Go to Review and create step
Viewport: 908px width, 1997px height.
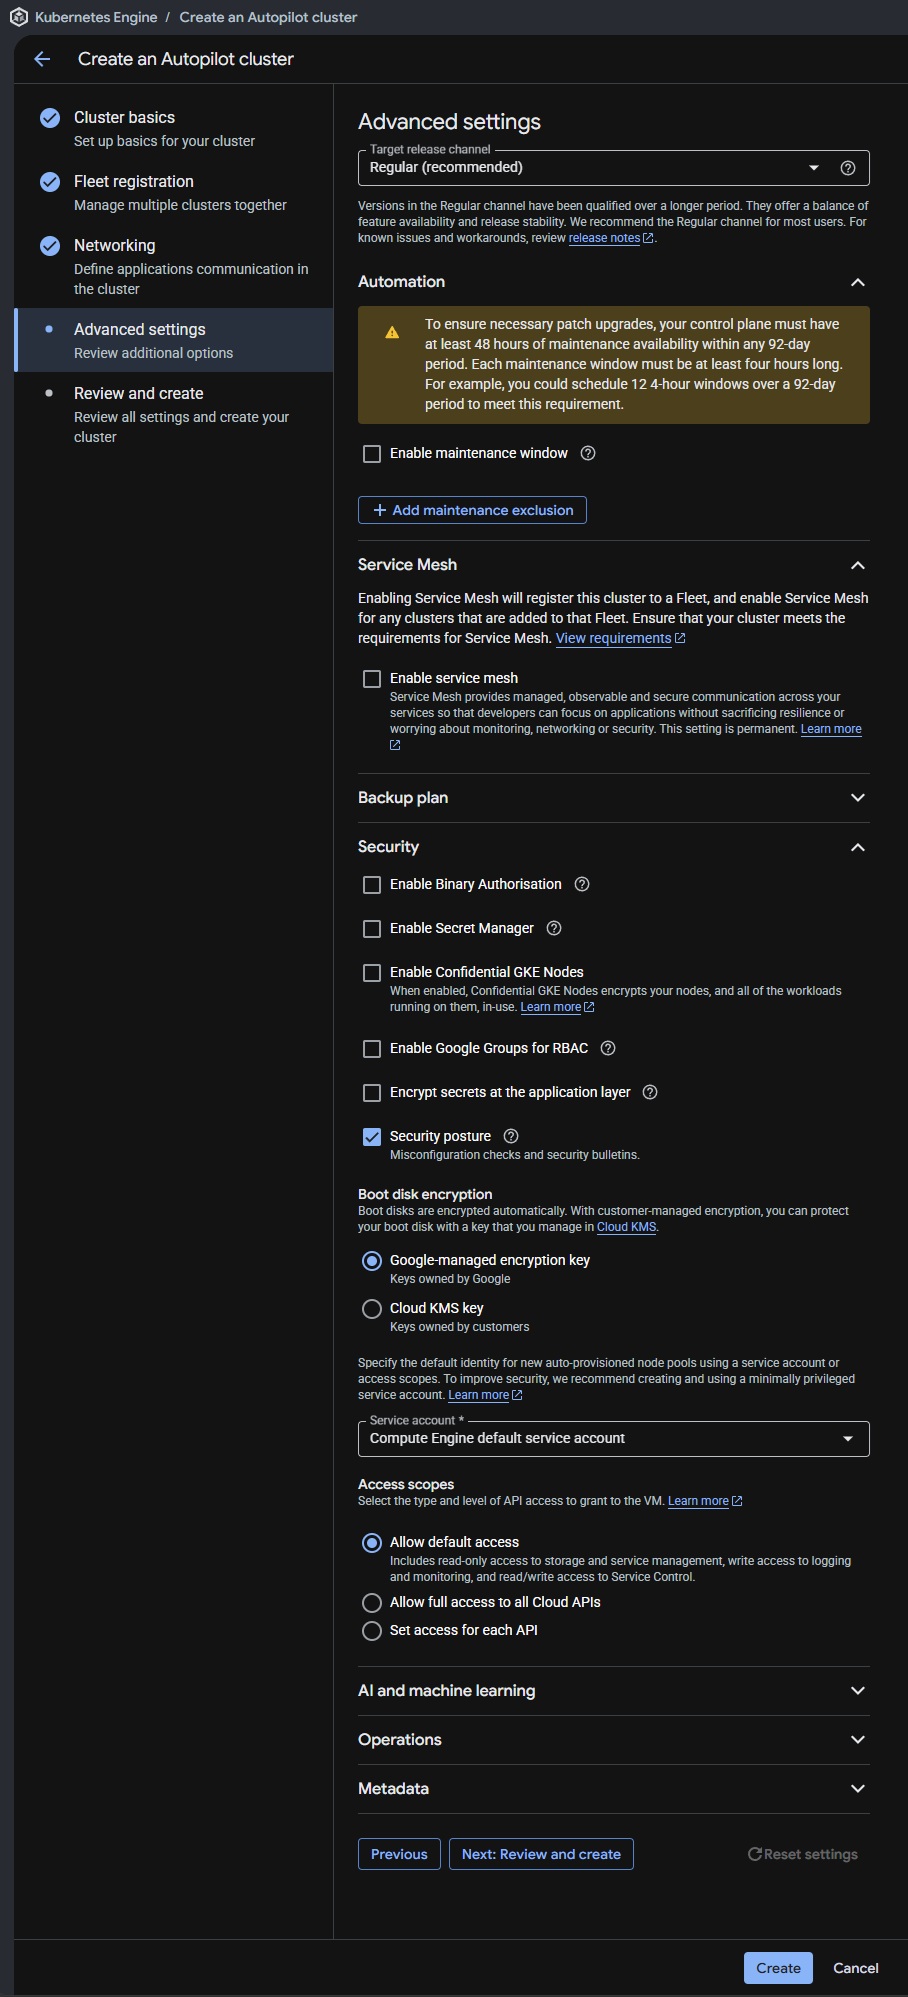pos(173,414)
